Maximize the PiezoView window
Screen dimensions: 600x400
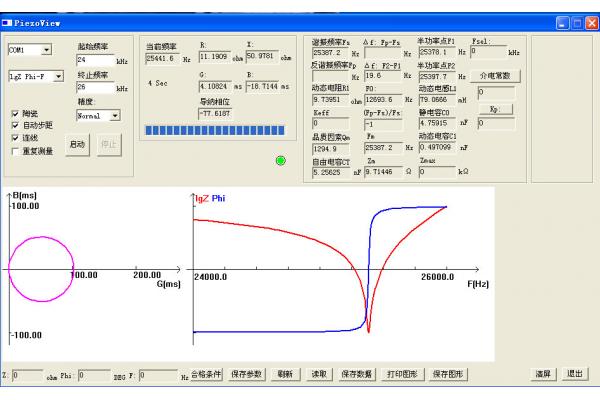pos(577,23)
